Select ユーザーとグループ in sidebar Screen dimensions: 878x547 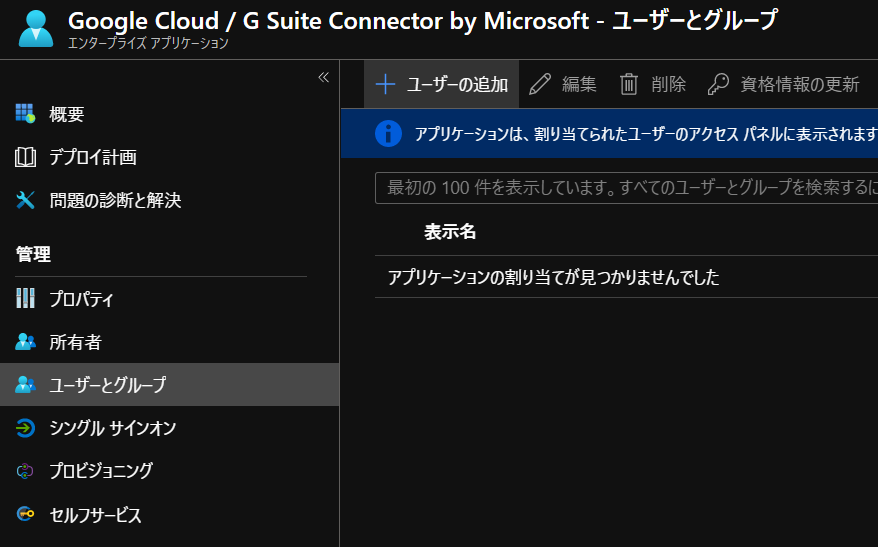[x=108, y=385]
